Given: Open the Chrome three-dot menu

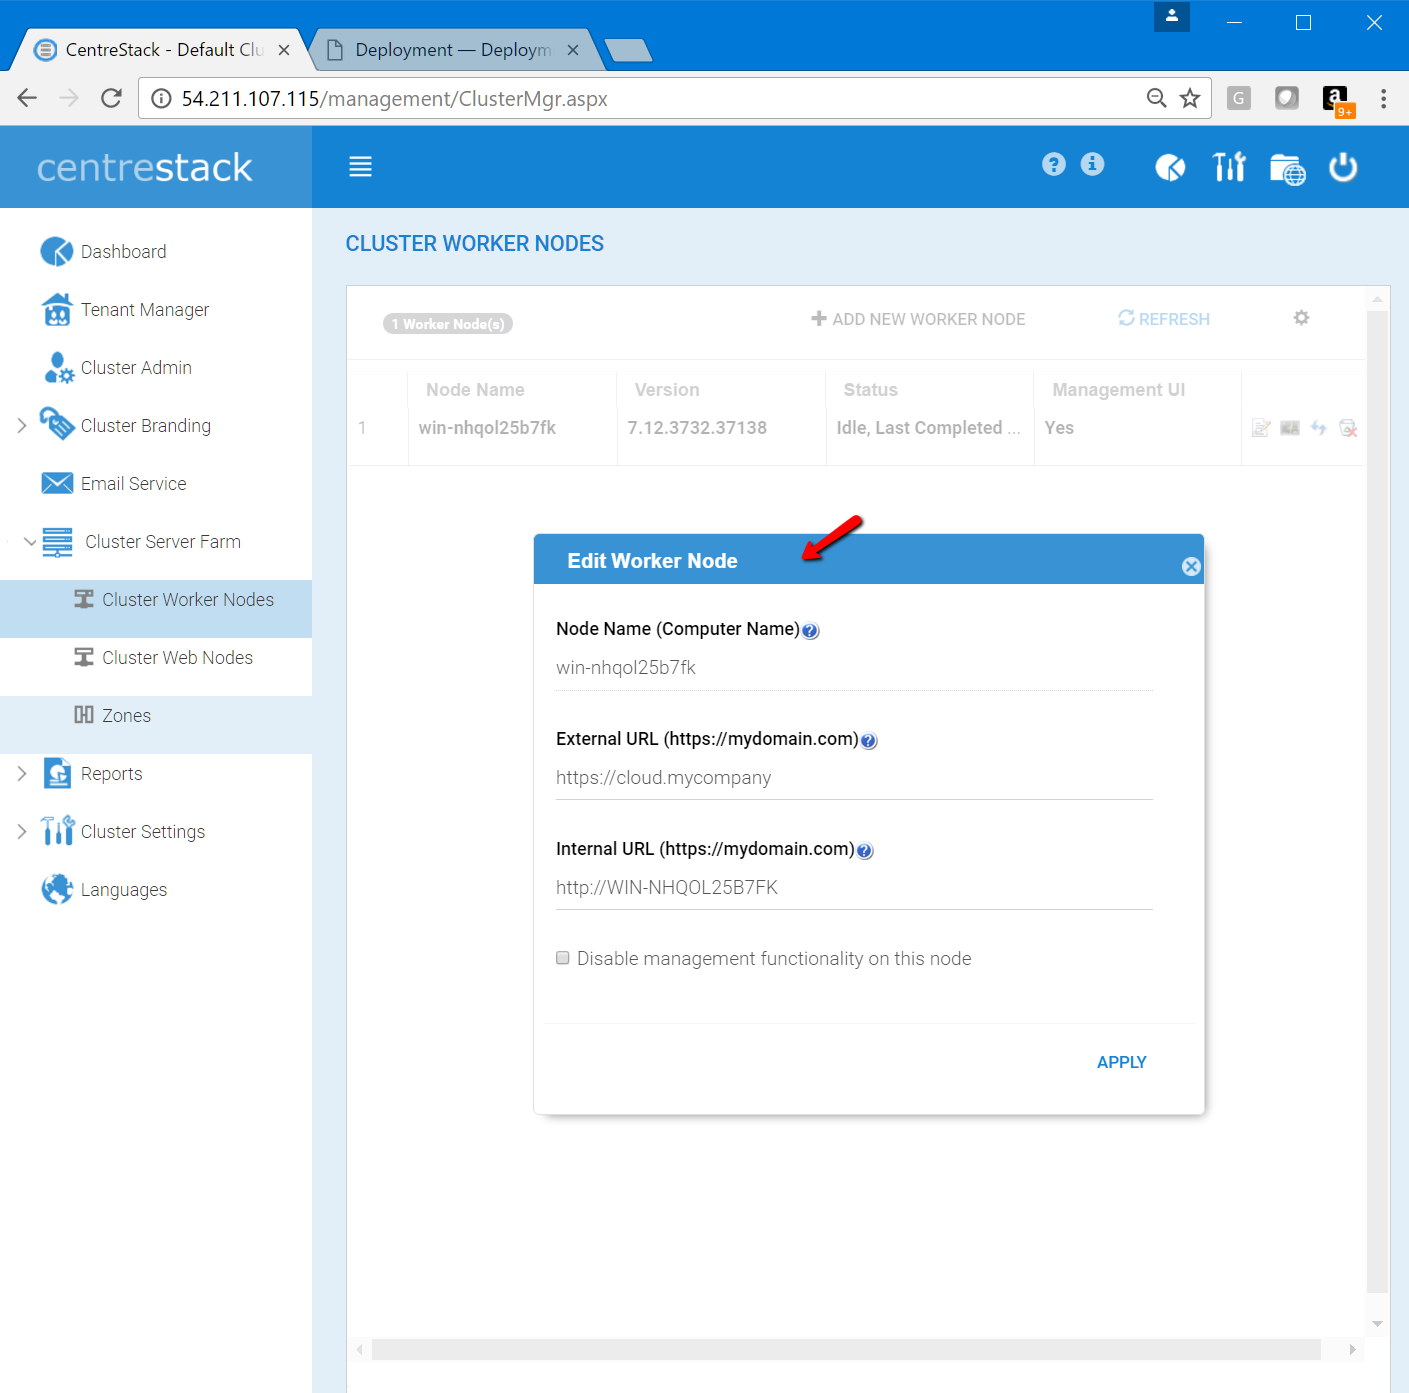Looking at the screenshot, I should click(1383, 98).
